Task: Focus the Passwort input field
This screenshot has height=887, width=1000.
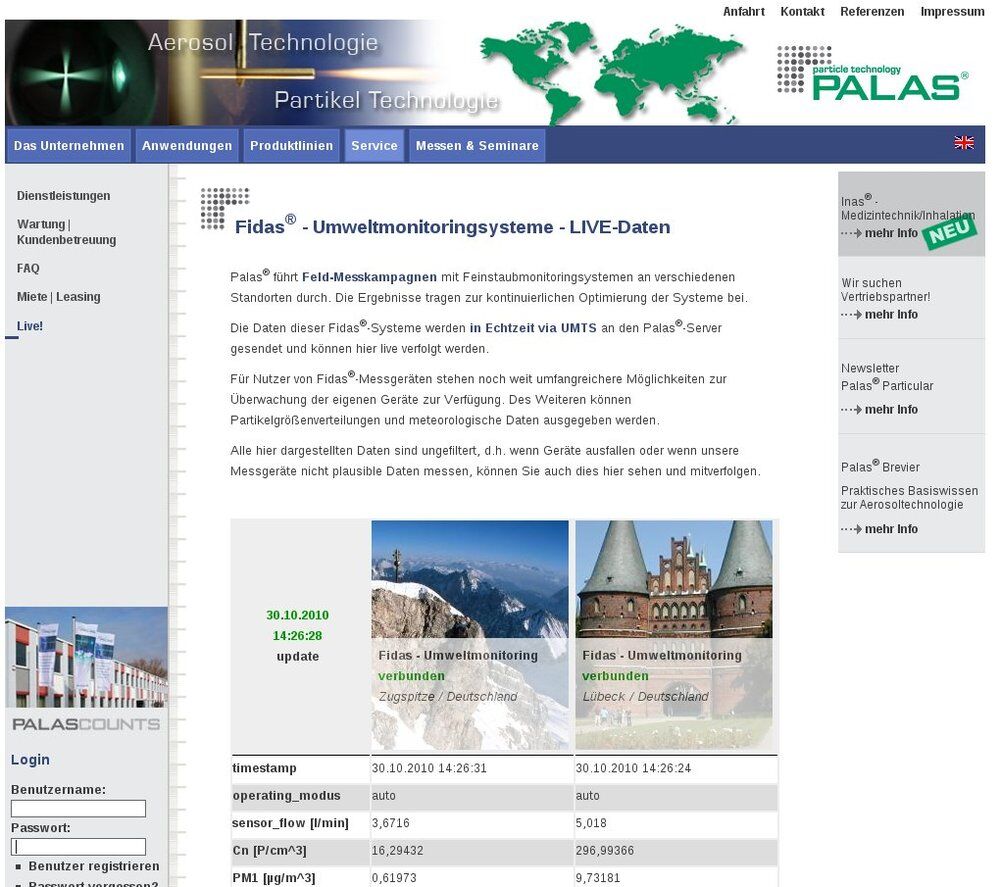Action: [x=78, y=847]
